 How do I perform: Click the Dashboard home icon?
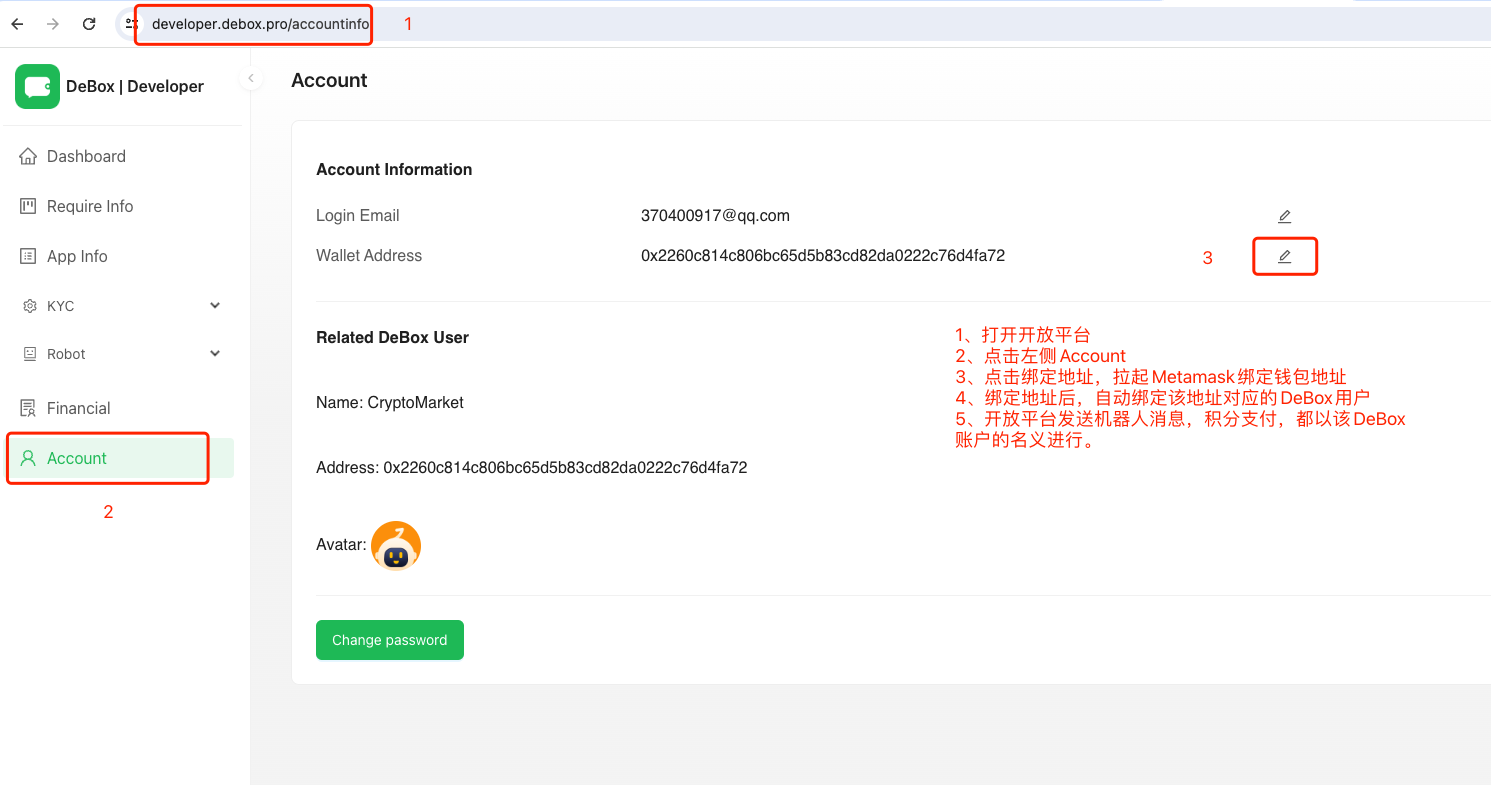coord(28,156)
